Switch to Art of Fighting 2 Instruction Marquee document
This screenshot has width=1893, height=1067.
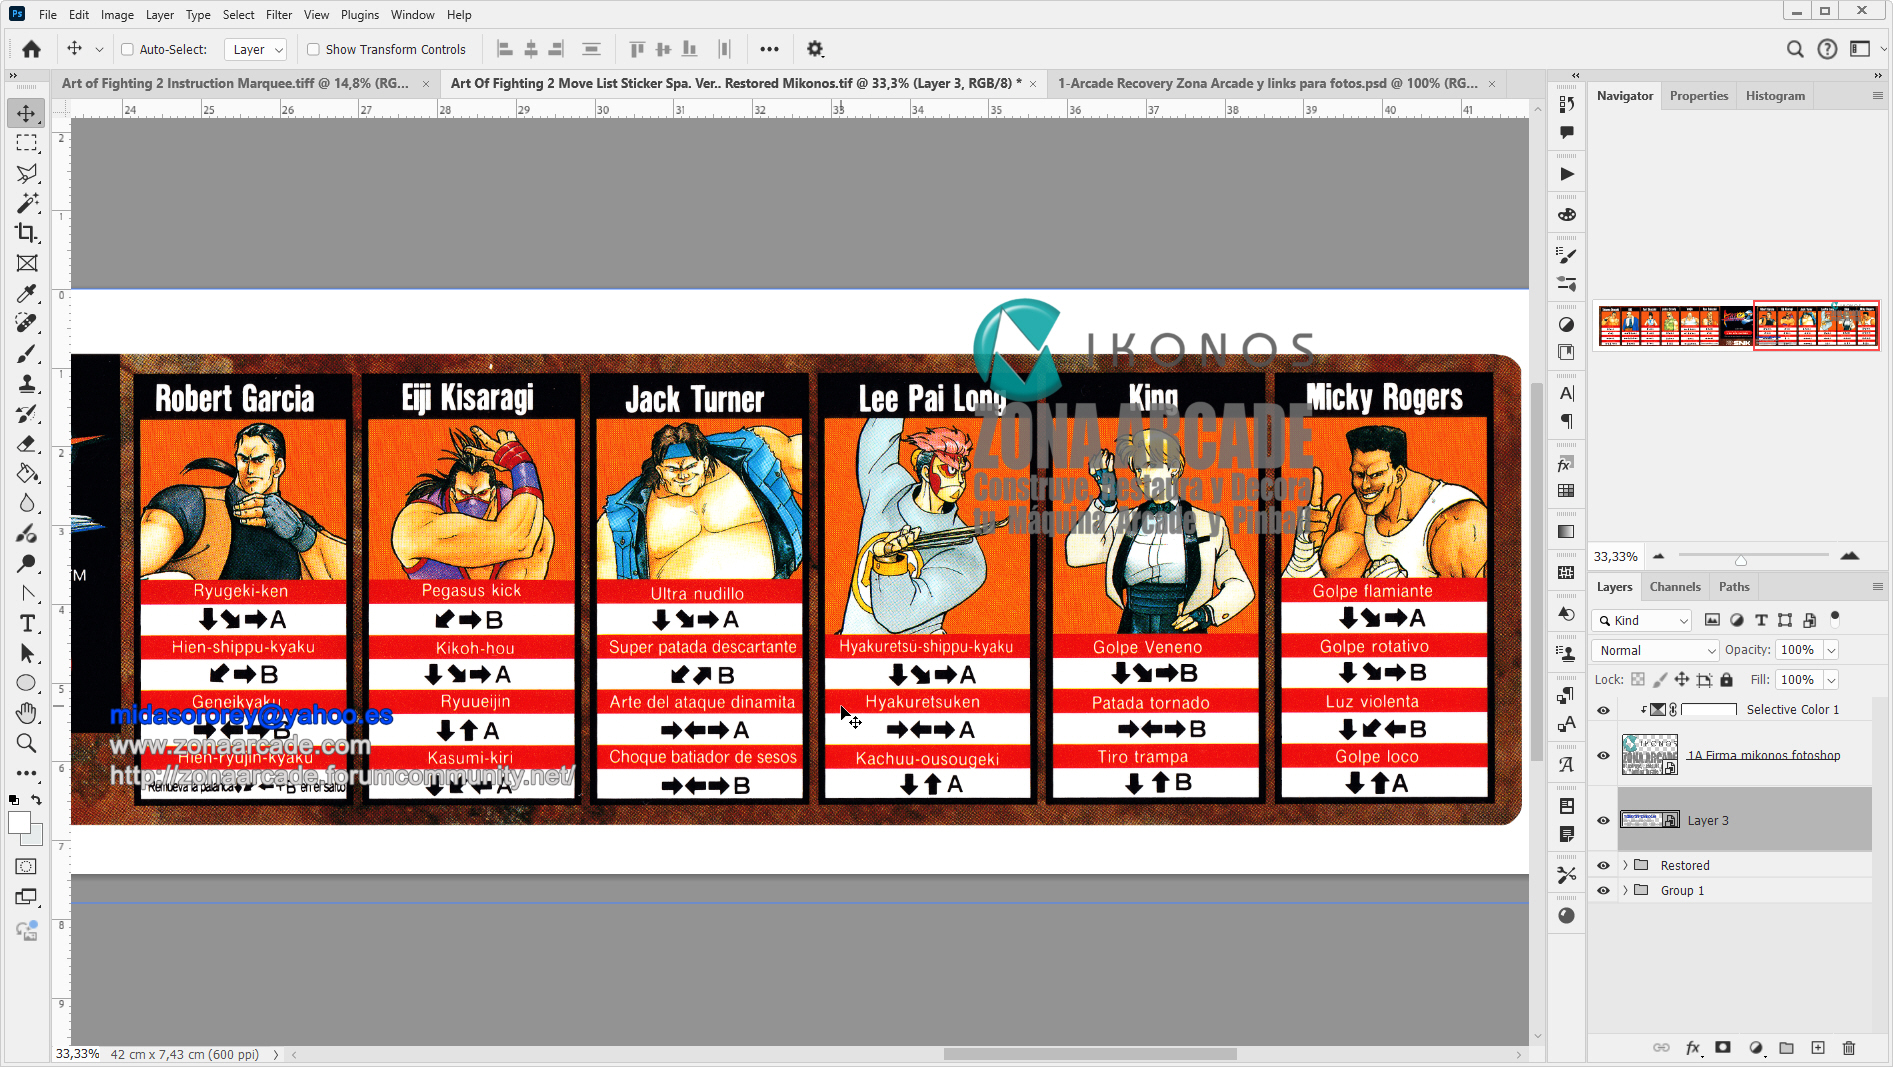coord(236,83)
